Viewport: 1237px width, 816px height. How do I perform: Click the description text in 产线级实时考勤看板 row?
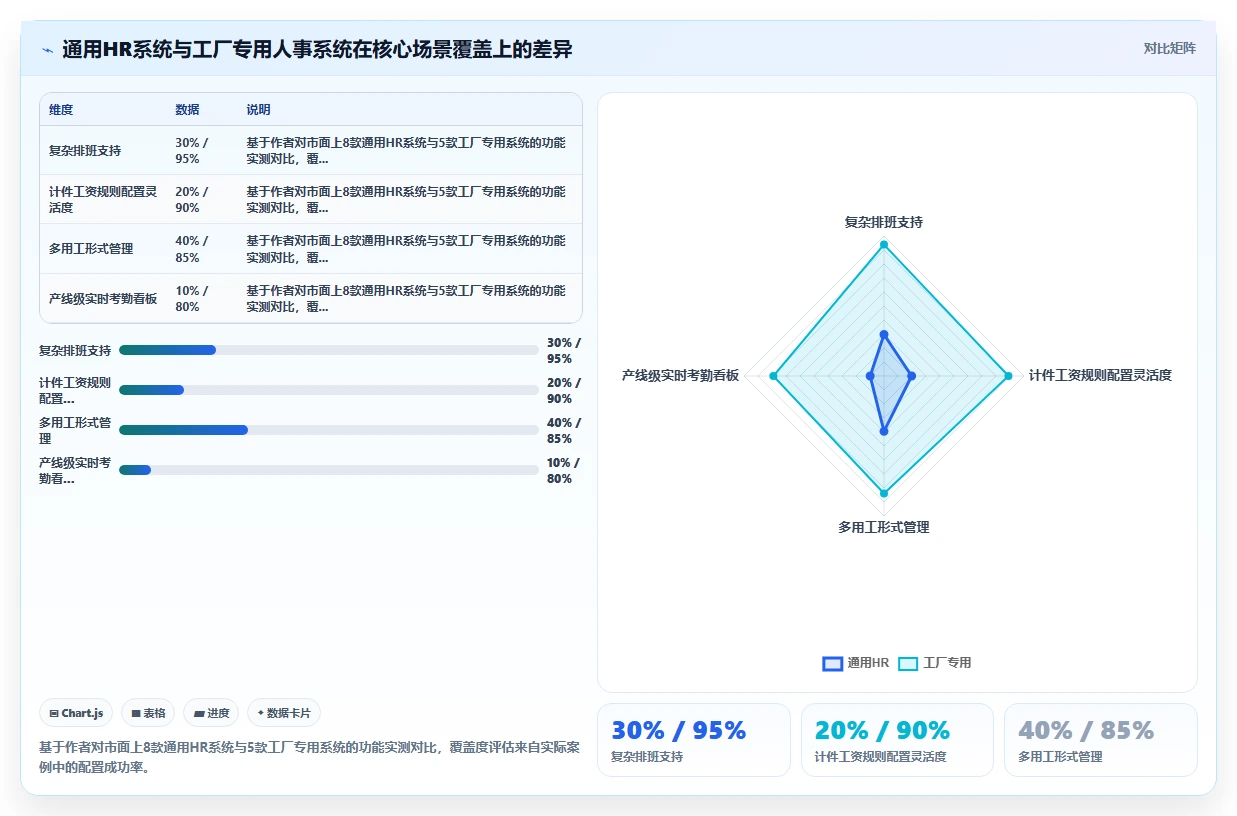point(406,299)
